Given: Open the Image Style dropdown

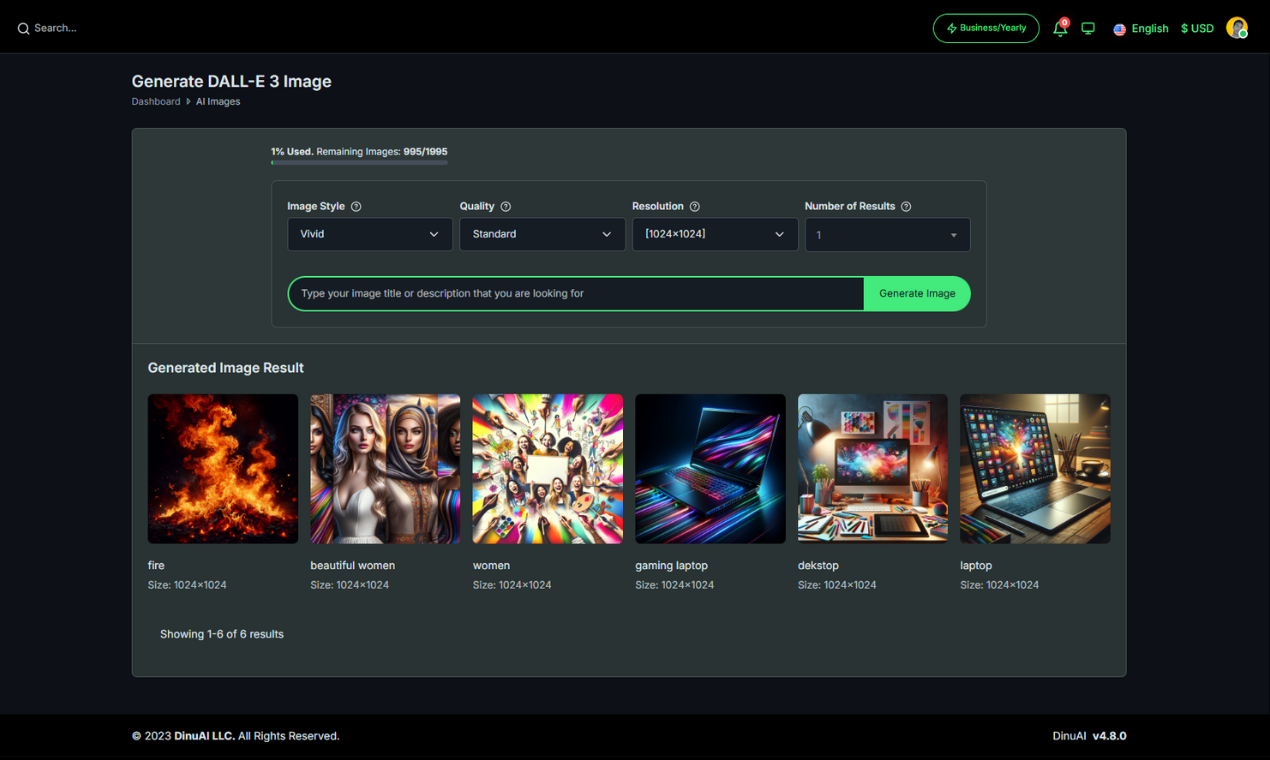Looking at the screenshot, I should [369, 234].
